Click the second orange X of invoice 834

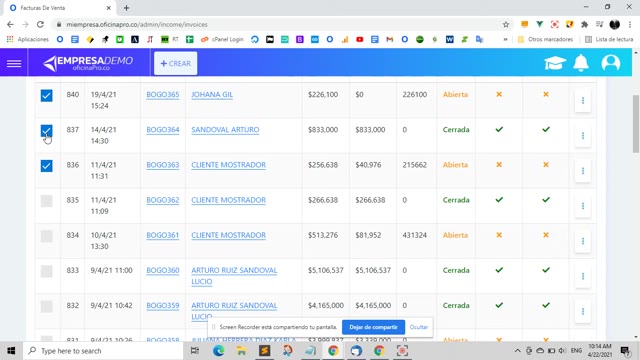click(x=546, y=235)
